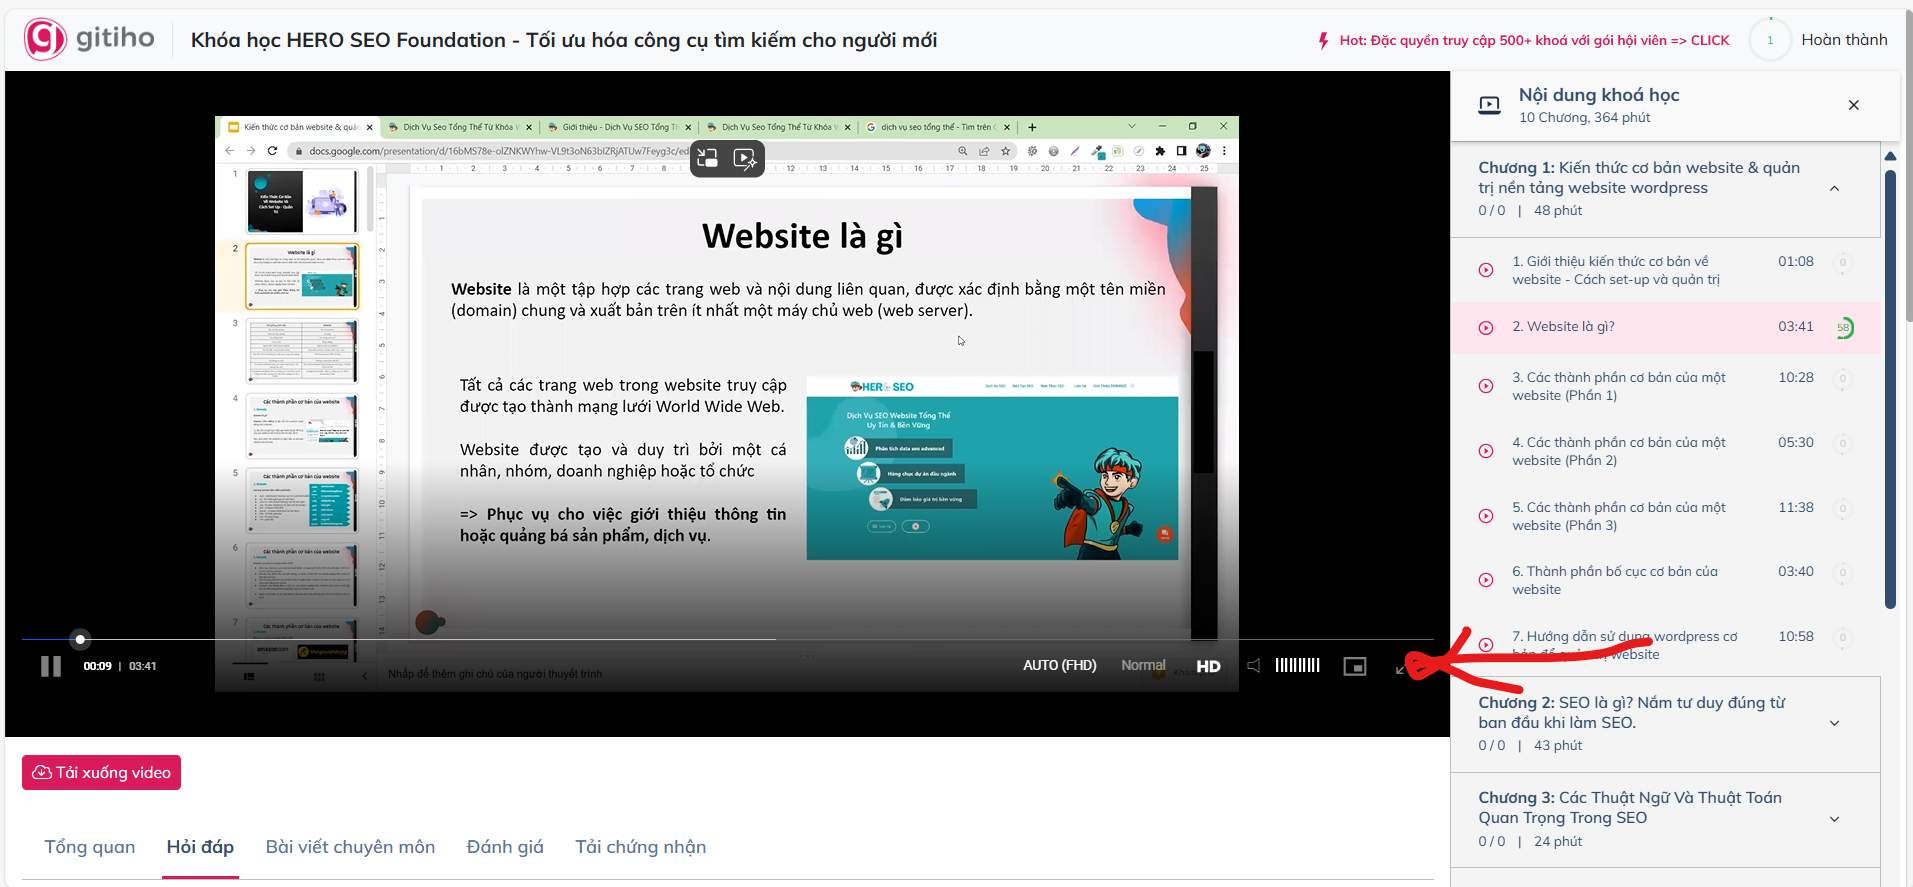Click the course list scrollbar up arrow
The height and width of the screenshot is (887, 1913).
tap(1890, 156)
